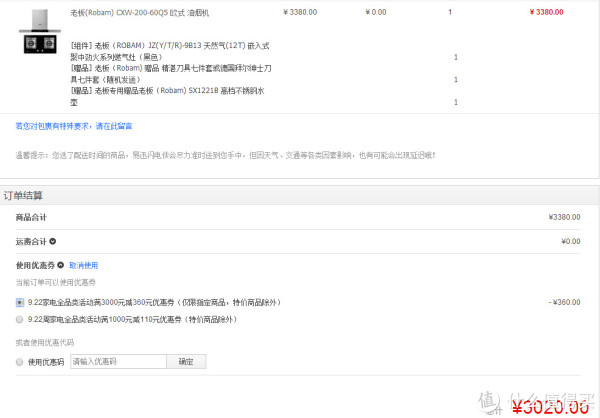Click the 温馨提示 delivery notice text
The height and width of the screenshot is (418, 600).
coord(225,155)
